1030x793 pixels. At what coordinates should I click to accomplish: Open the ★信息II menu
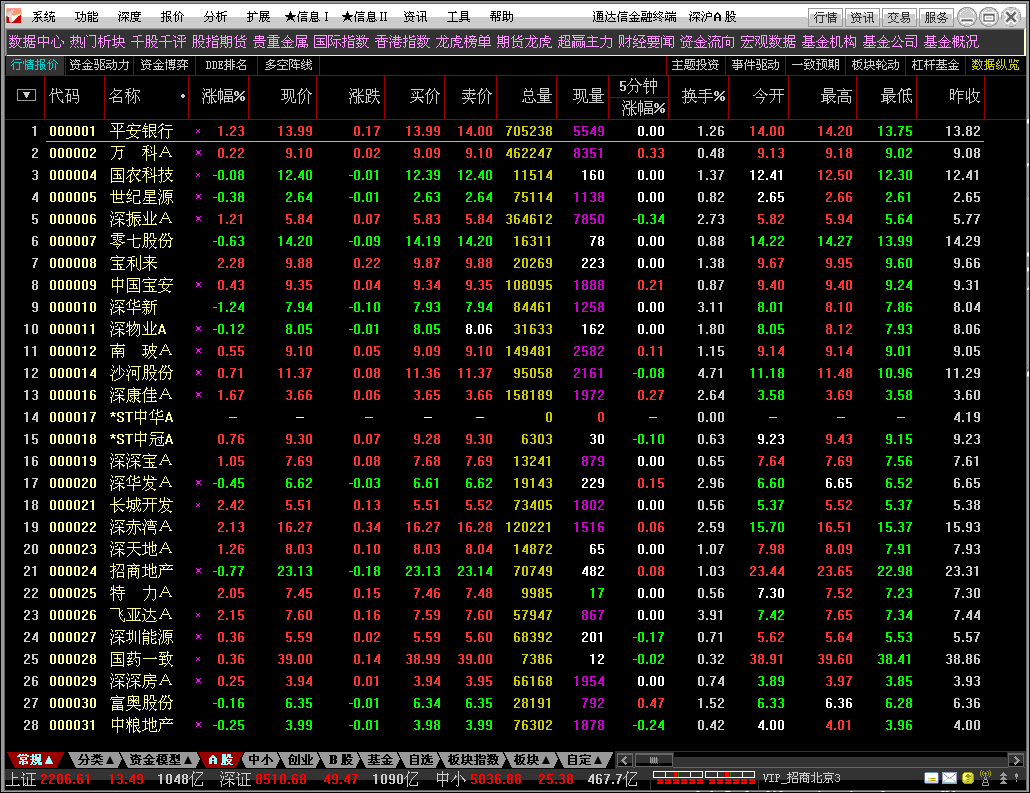[x=365, y=17]
